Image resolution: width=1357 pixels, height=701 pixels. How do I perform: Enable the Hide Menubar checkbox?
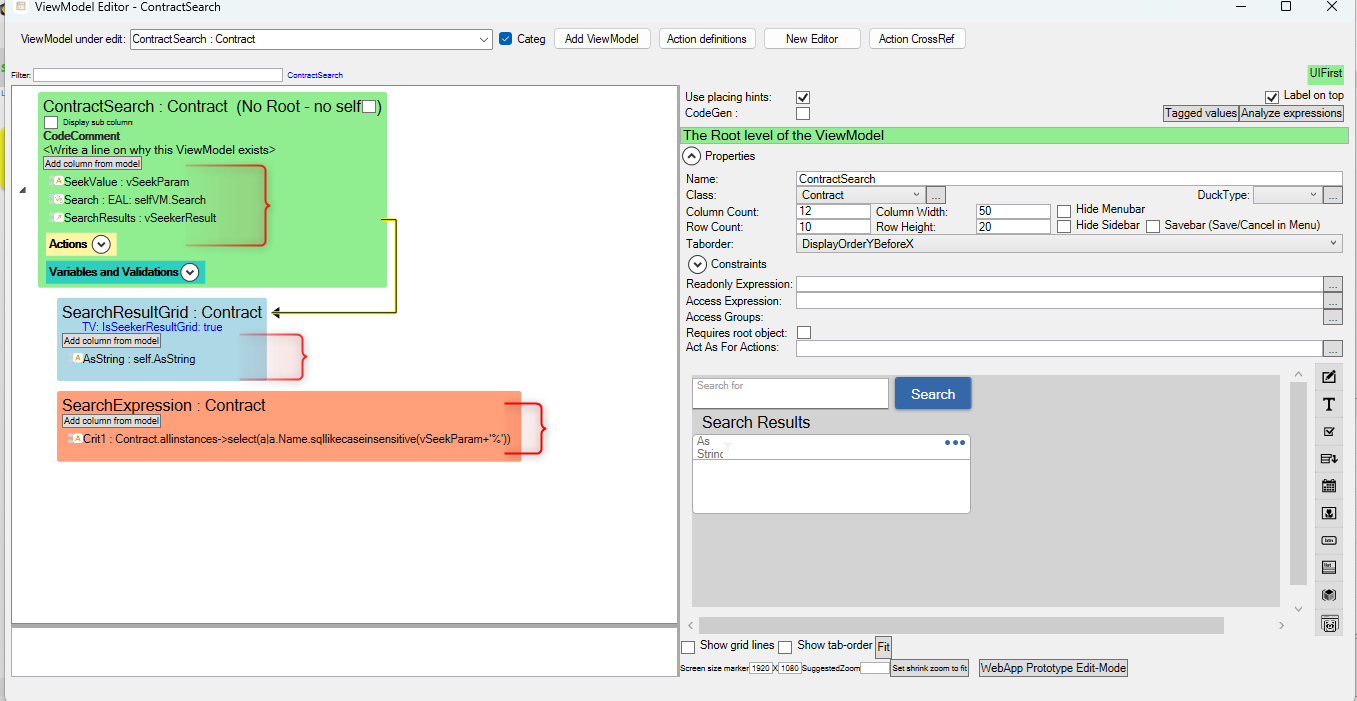click(x=1064, y=210)
